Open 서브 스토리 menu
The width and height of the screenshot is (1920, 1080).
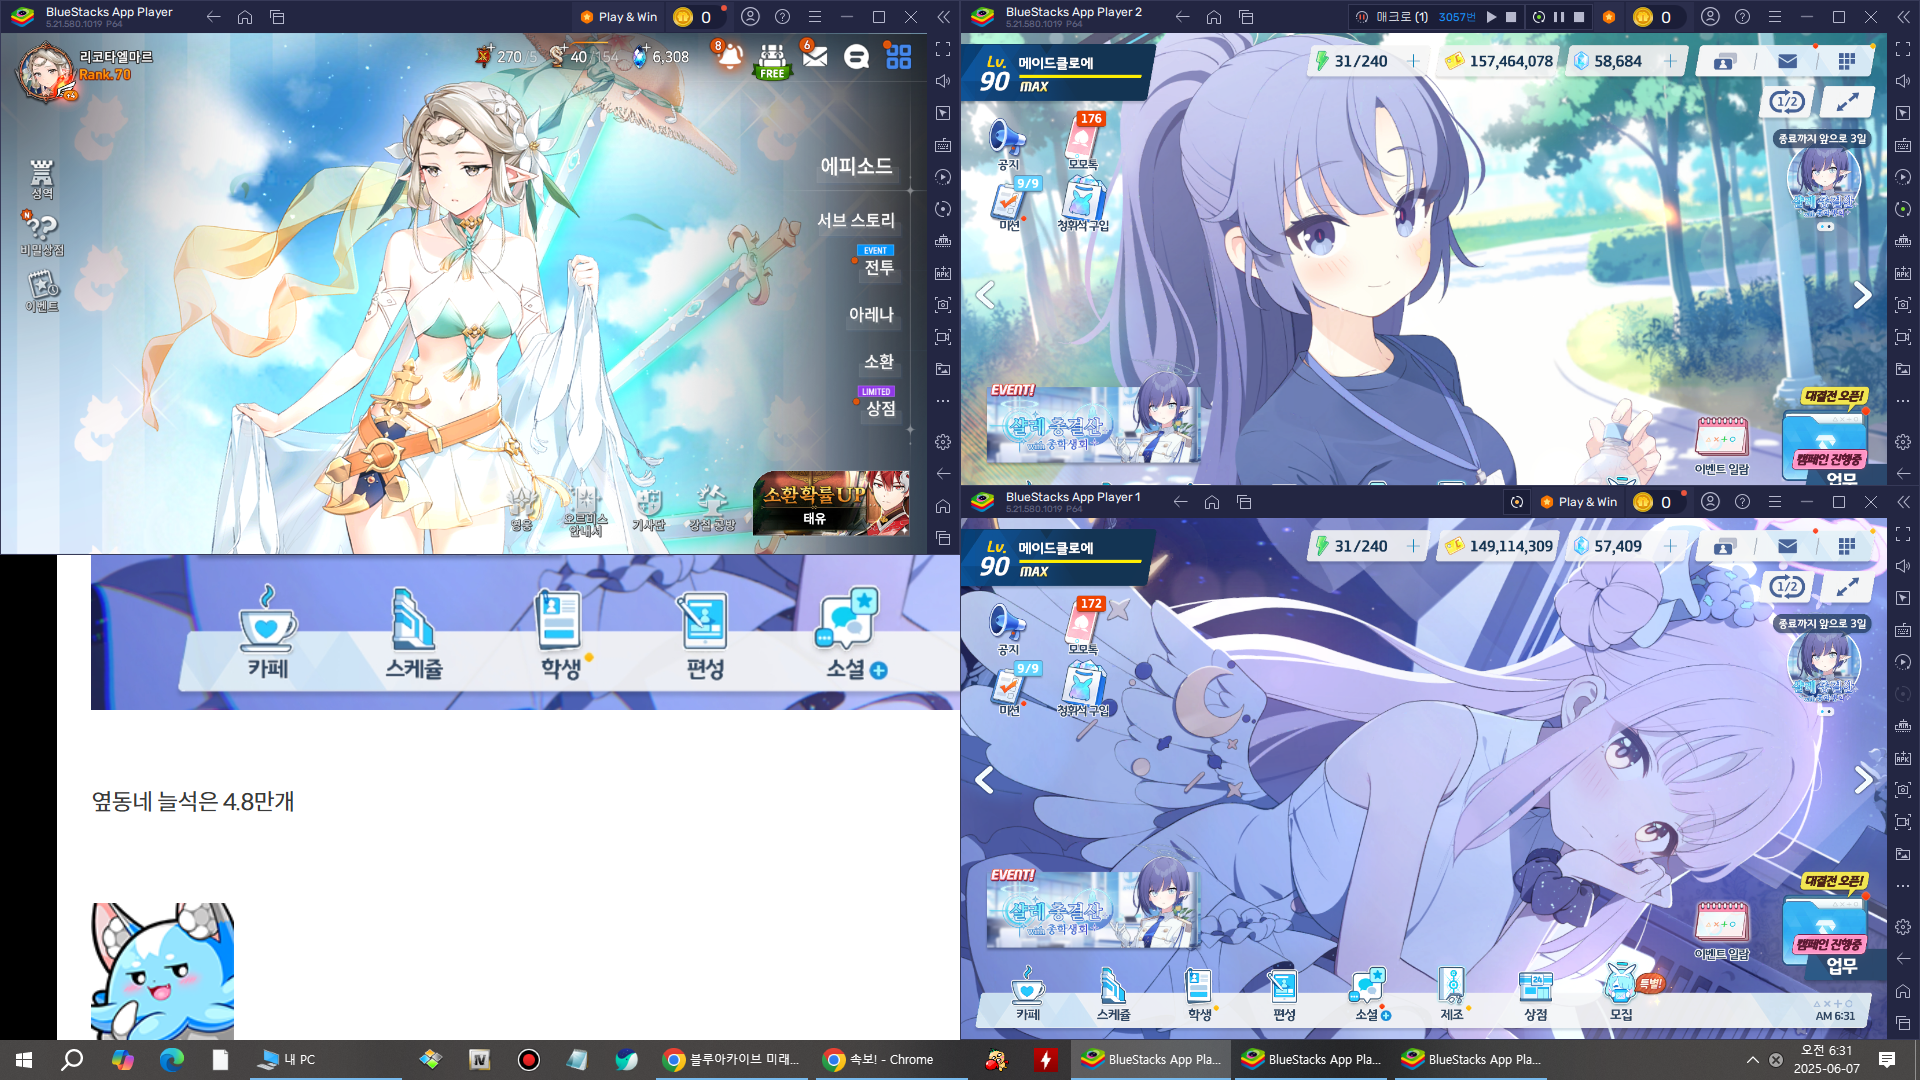856,220
